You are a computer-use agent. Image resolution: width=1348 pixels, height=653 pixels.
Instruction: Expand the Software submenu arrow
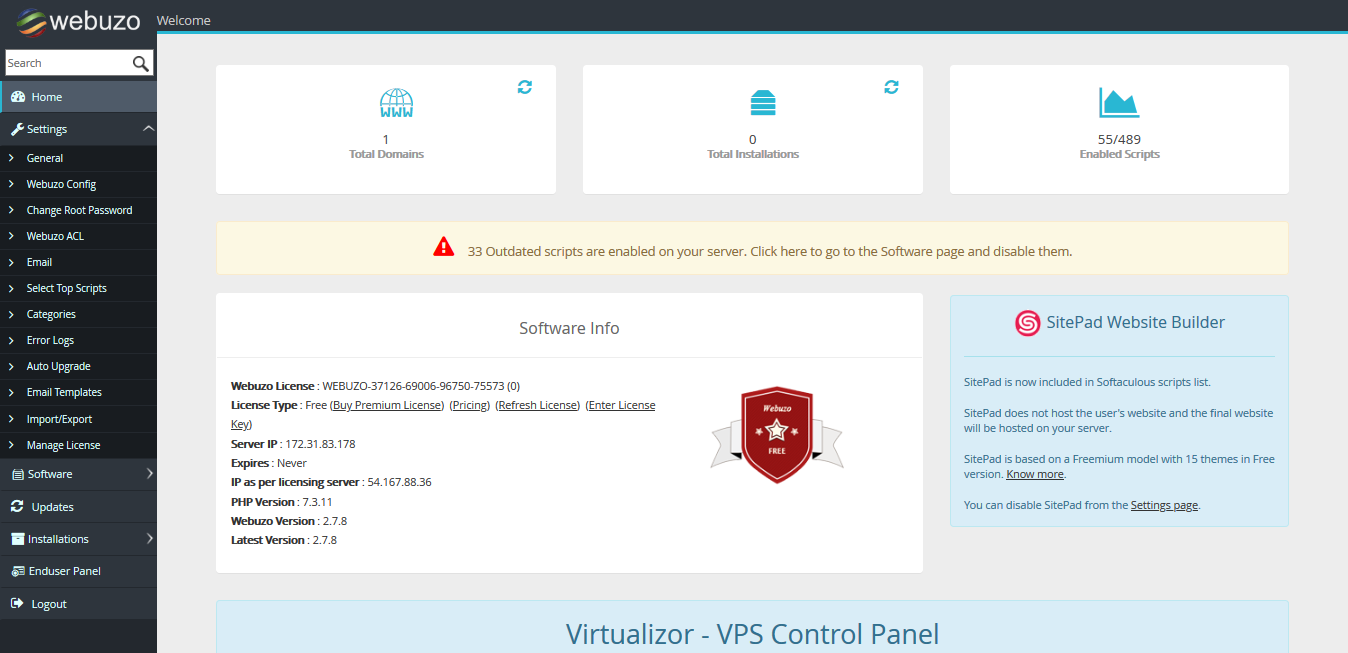pyautogui.click(x=149, y=474)
